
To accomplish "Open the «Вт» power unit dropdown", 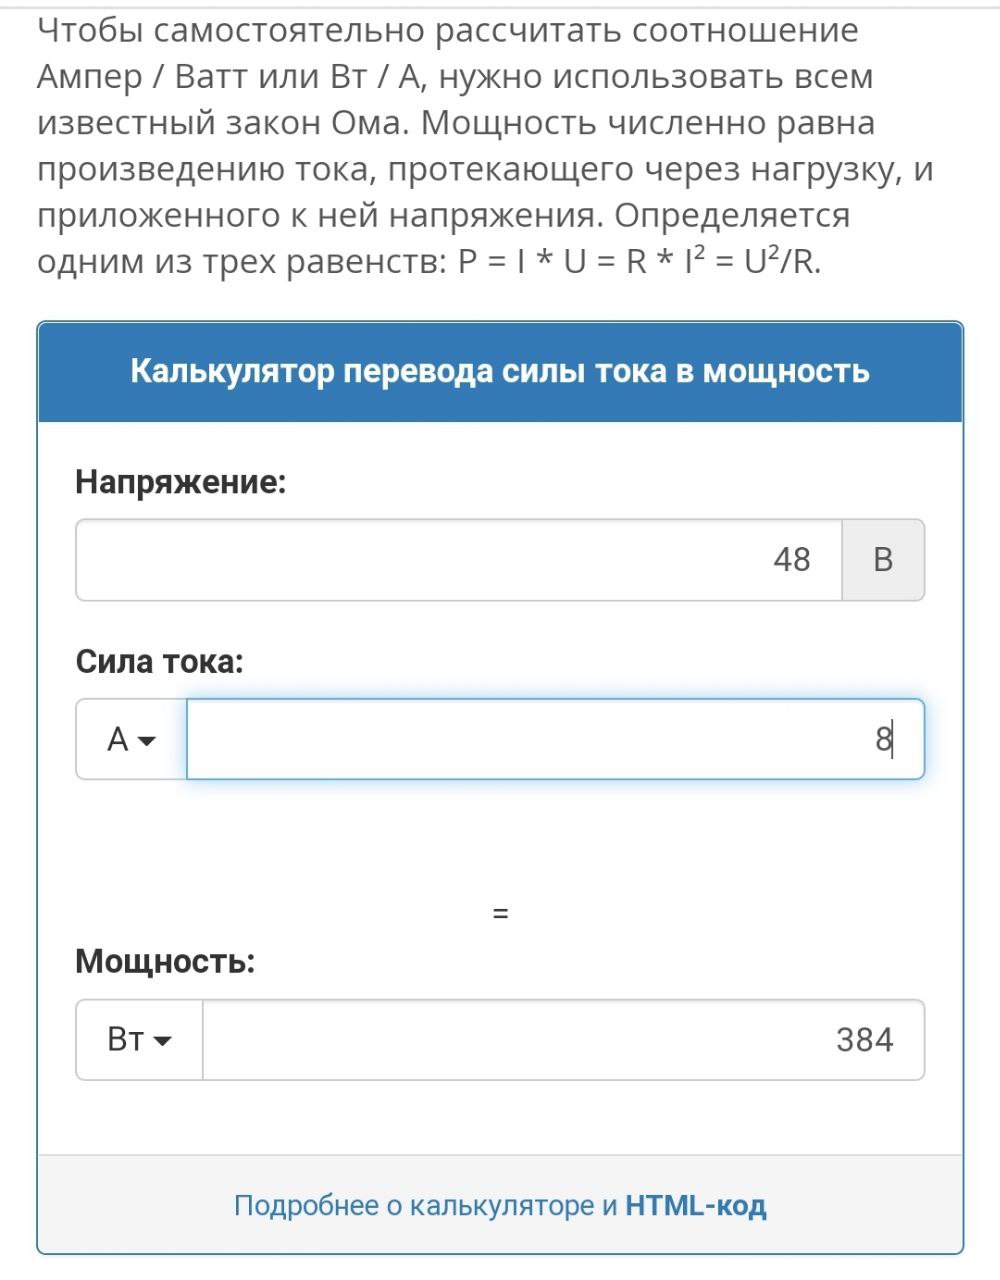I will tap(140, 1040).
